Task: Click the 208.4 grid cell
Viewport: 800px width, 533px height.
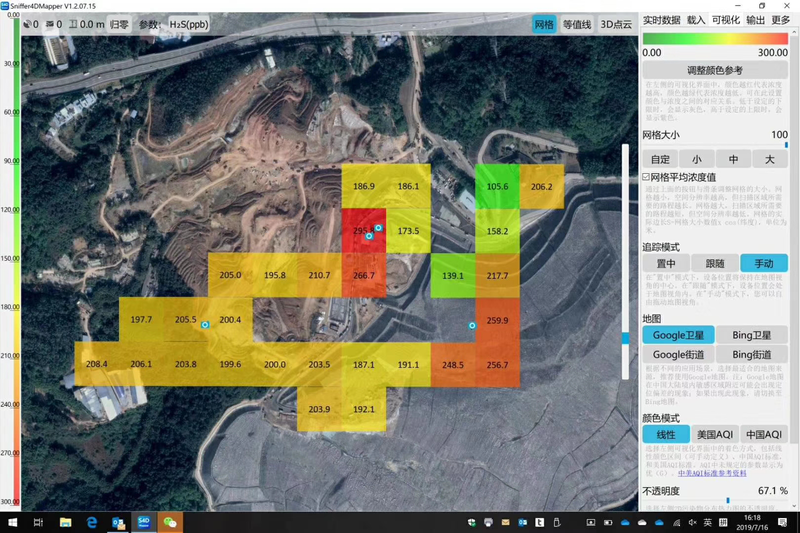Action: point(96,364)
